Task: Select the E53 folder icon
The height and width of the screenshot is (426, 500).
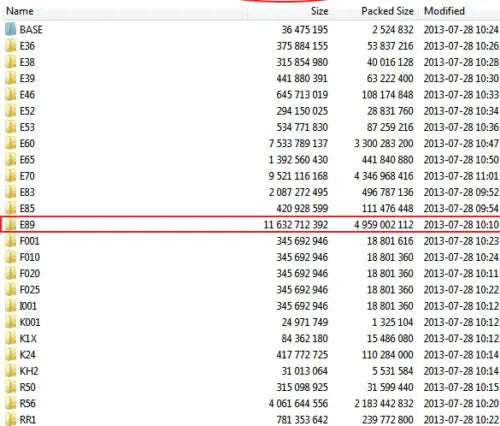Action: (x=10, y=127)
